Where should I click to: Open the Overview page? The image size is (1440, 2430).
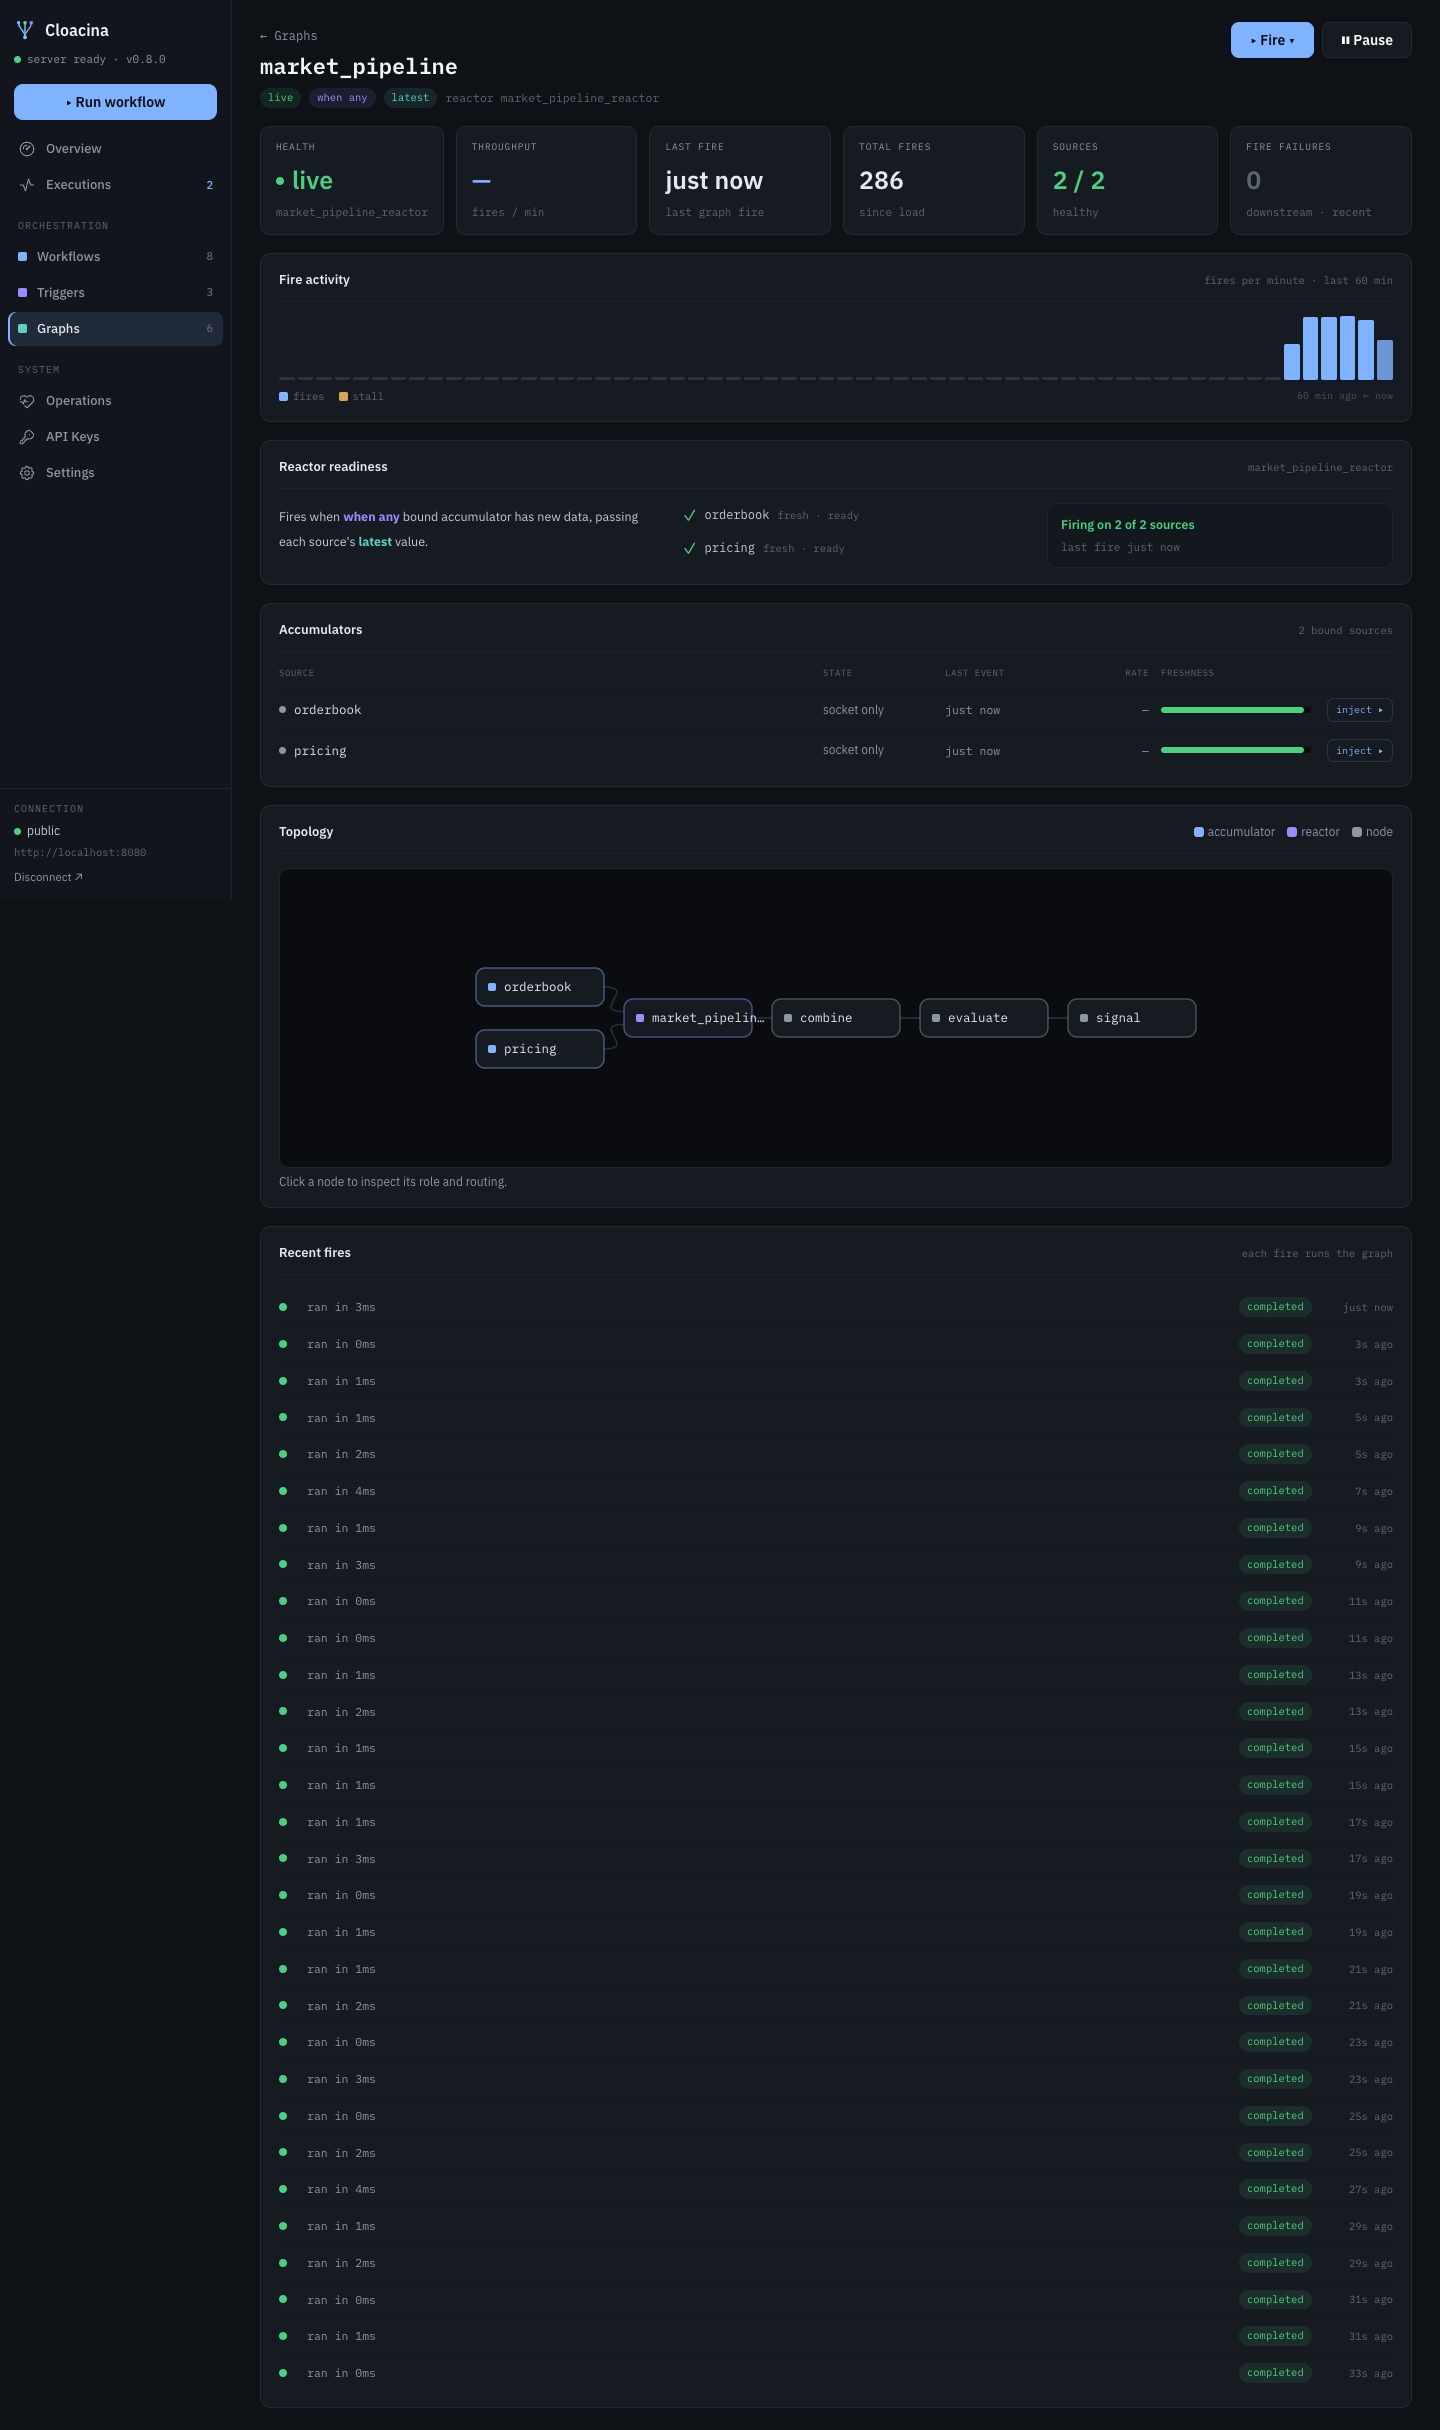coord(115,149)
